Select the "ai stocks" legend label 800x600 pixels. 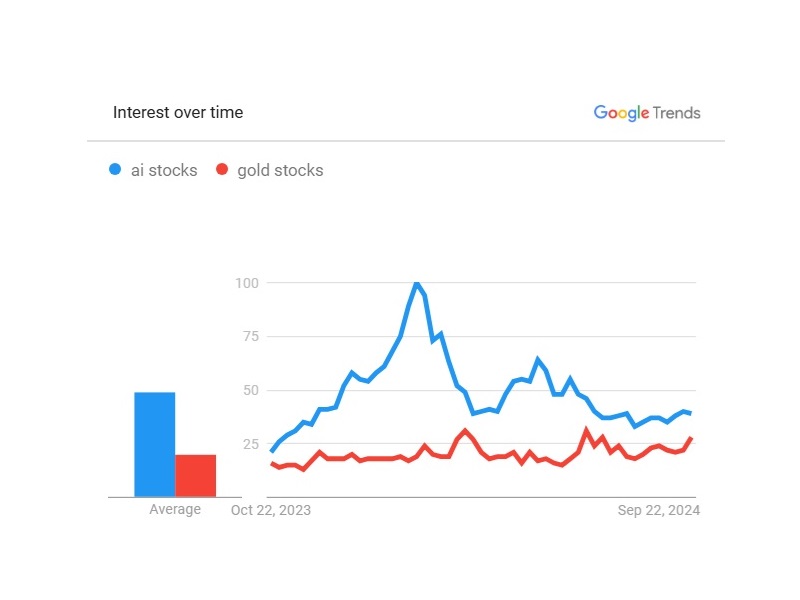coord(164,170)
